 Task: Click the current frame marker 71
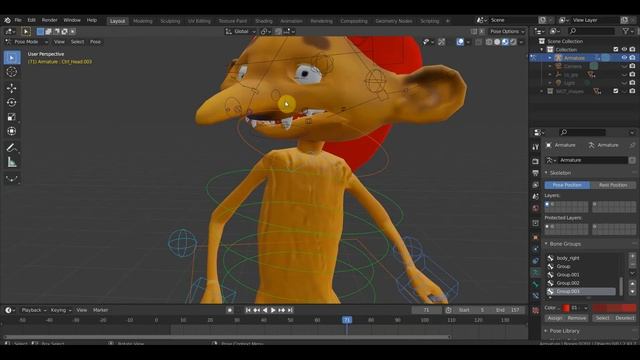pyautogui.click(x=347, y=320)
